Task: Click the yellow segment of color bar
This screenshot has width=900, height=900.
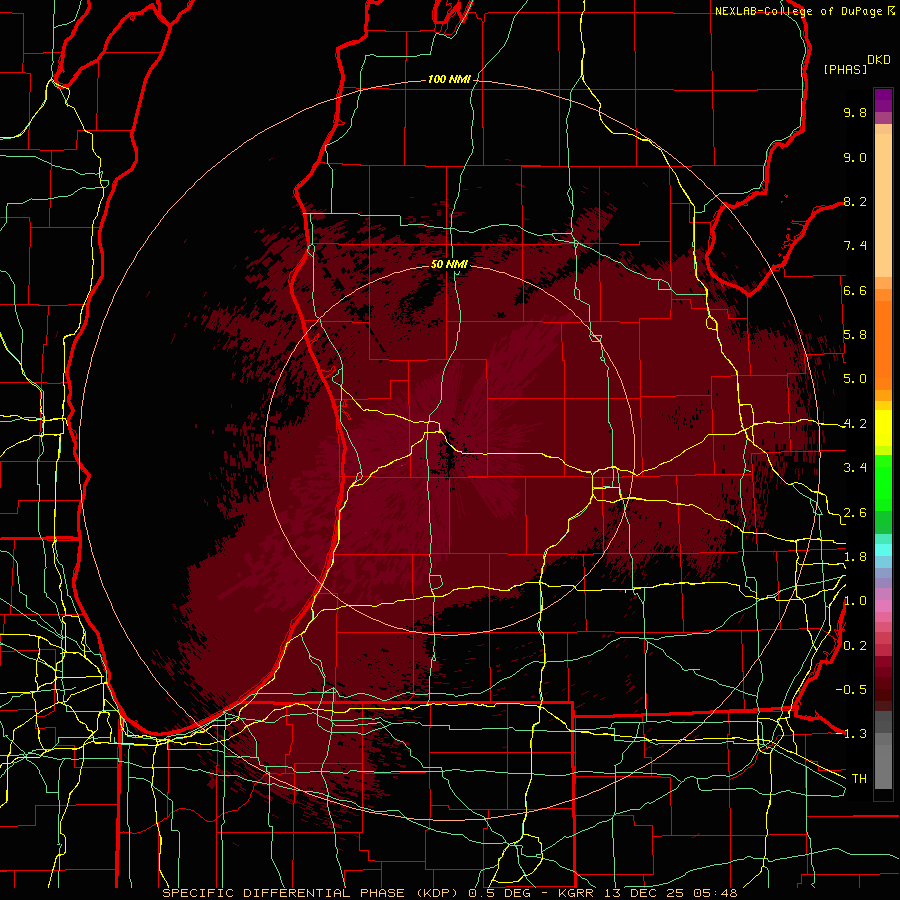Action: (x=883, y=428)
